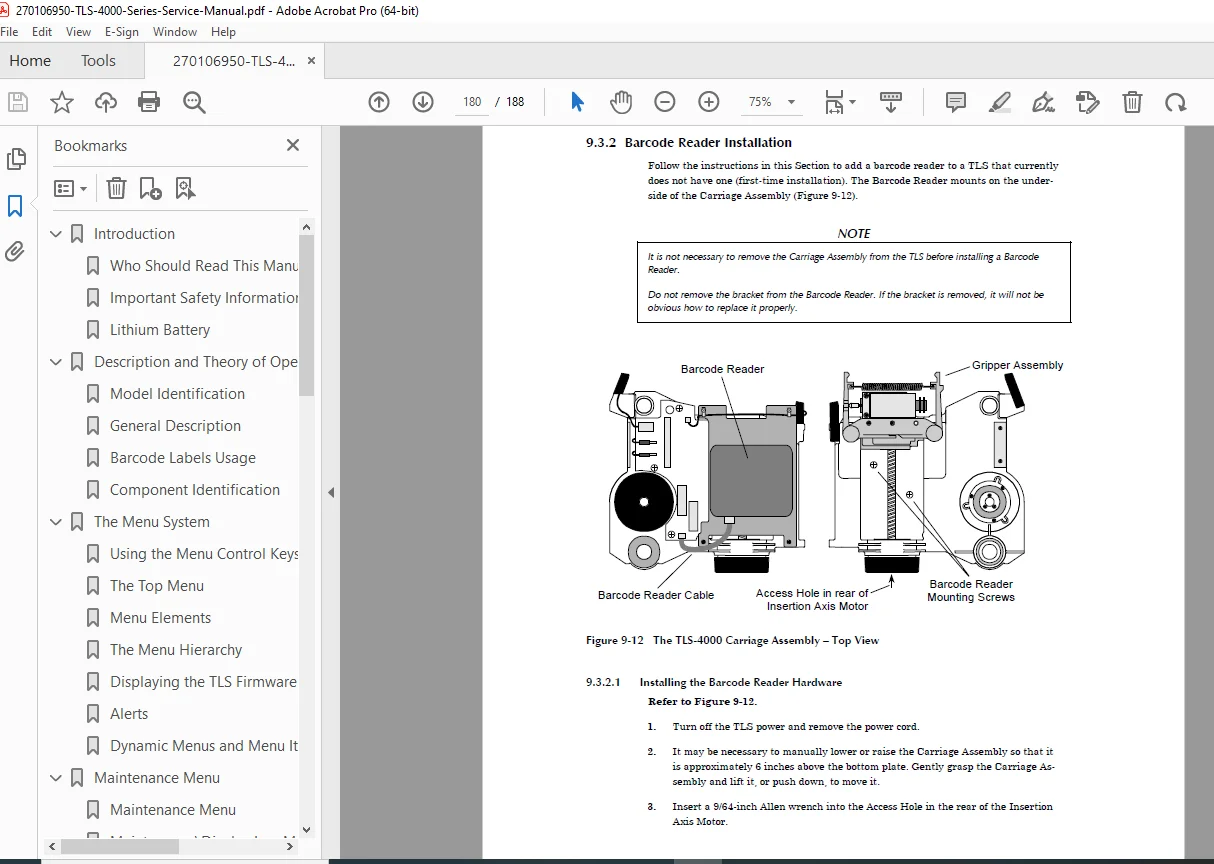Switch to the Home tab
This screenshot has height=864, width=1214.
pos(30,61)
